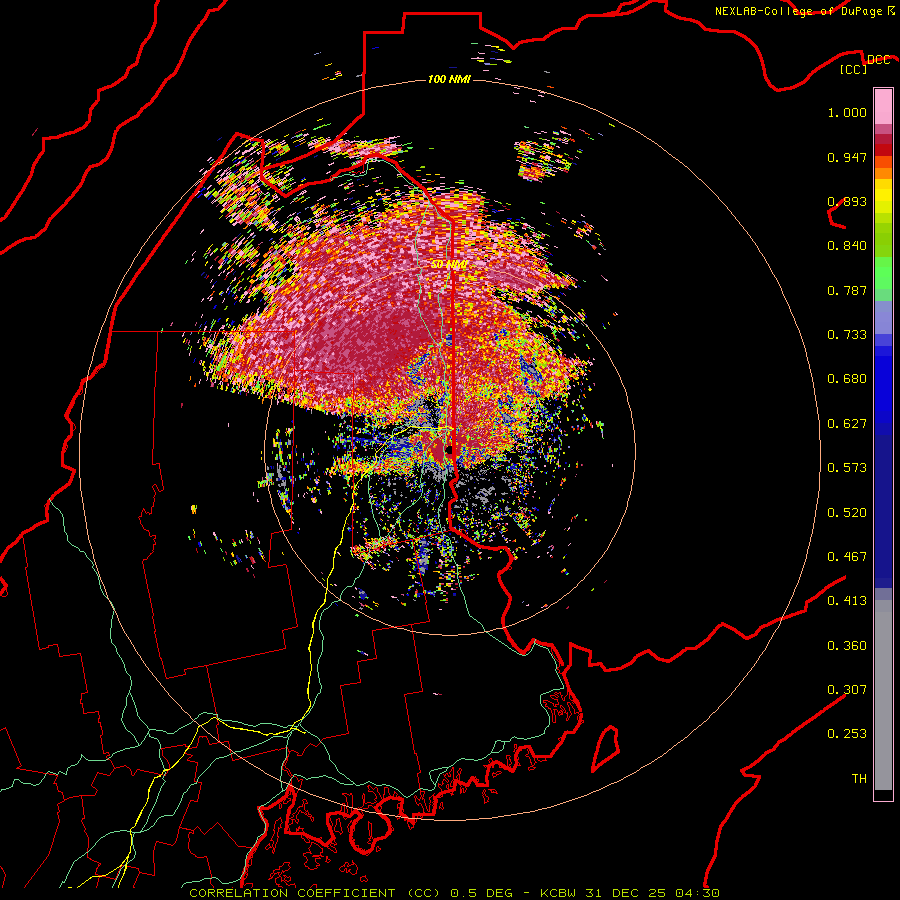Click the 0.680 legend value
This screenshot has width=900, height=900.
pos(847,379)
